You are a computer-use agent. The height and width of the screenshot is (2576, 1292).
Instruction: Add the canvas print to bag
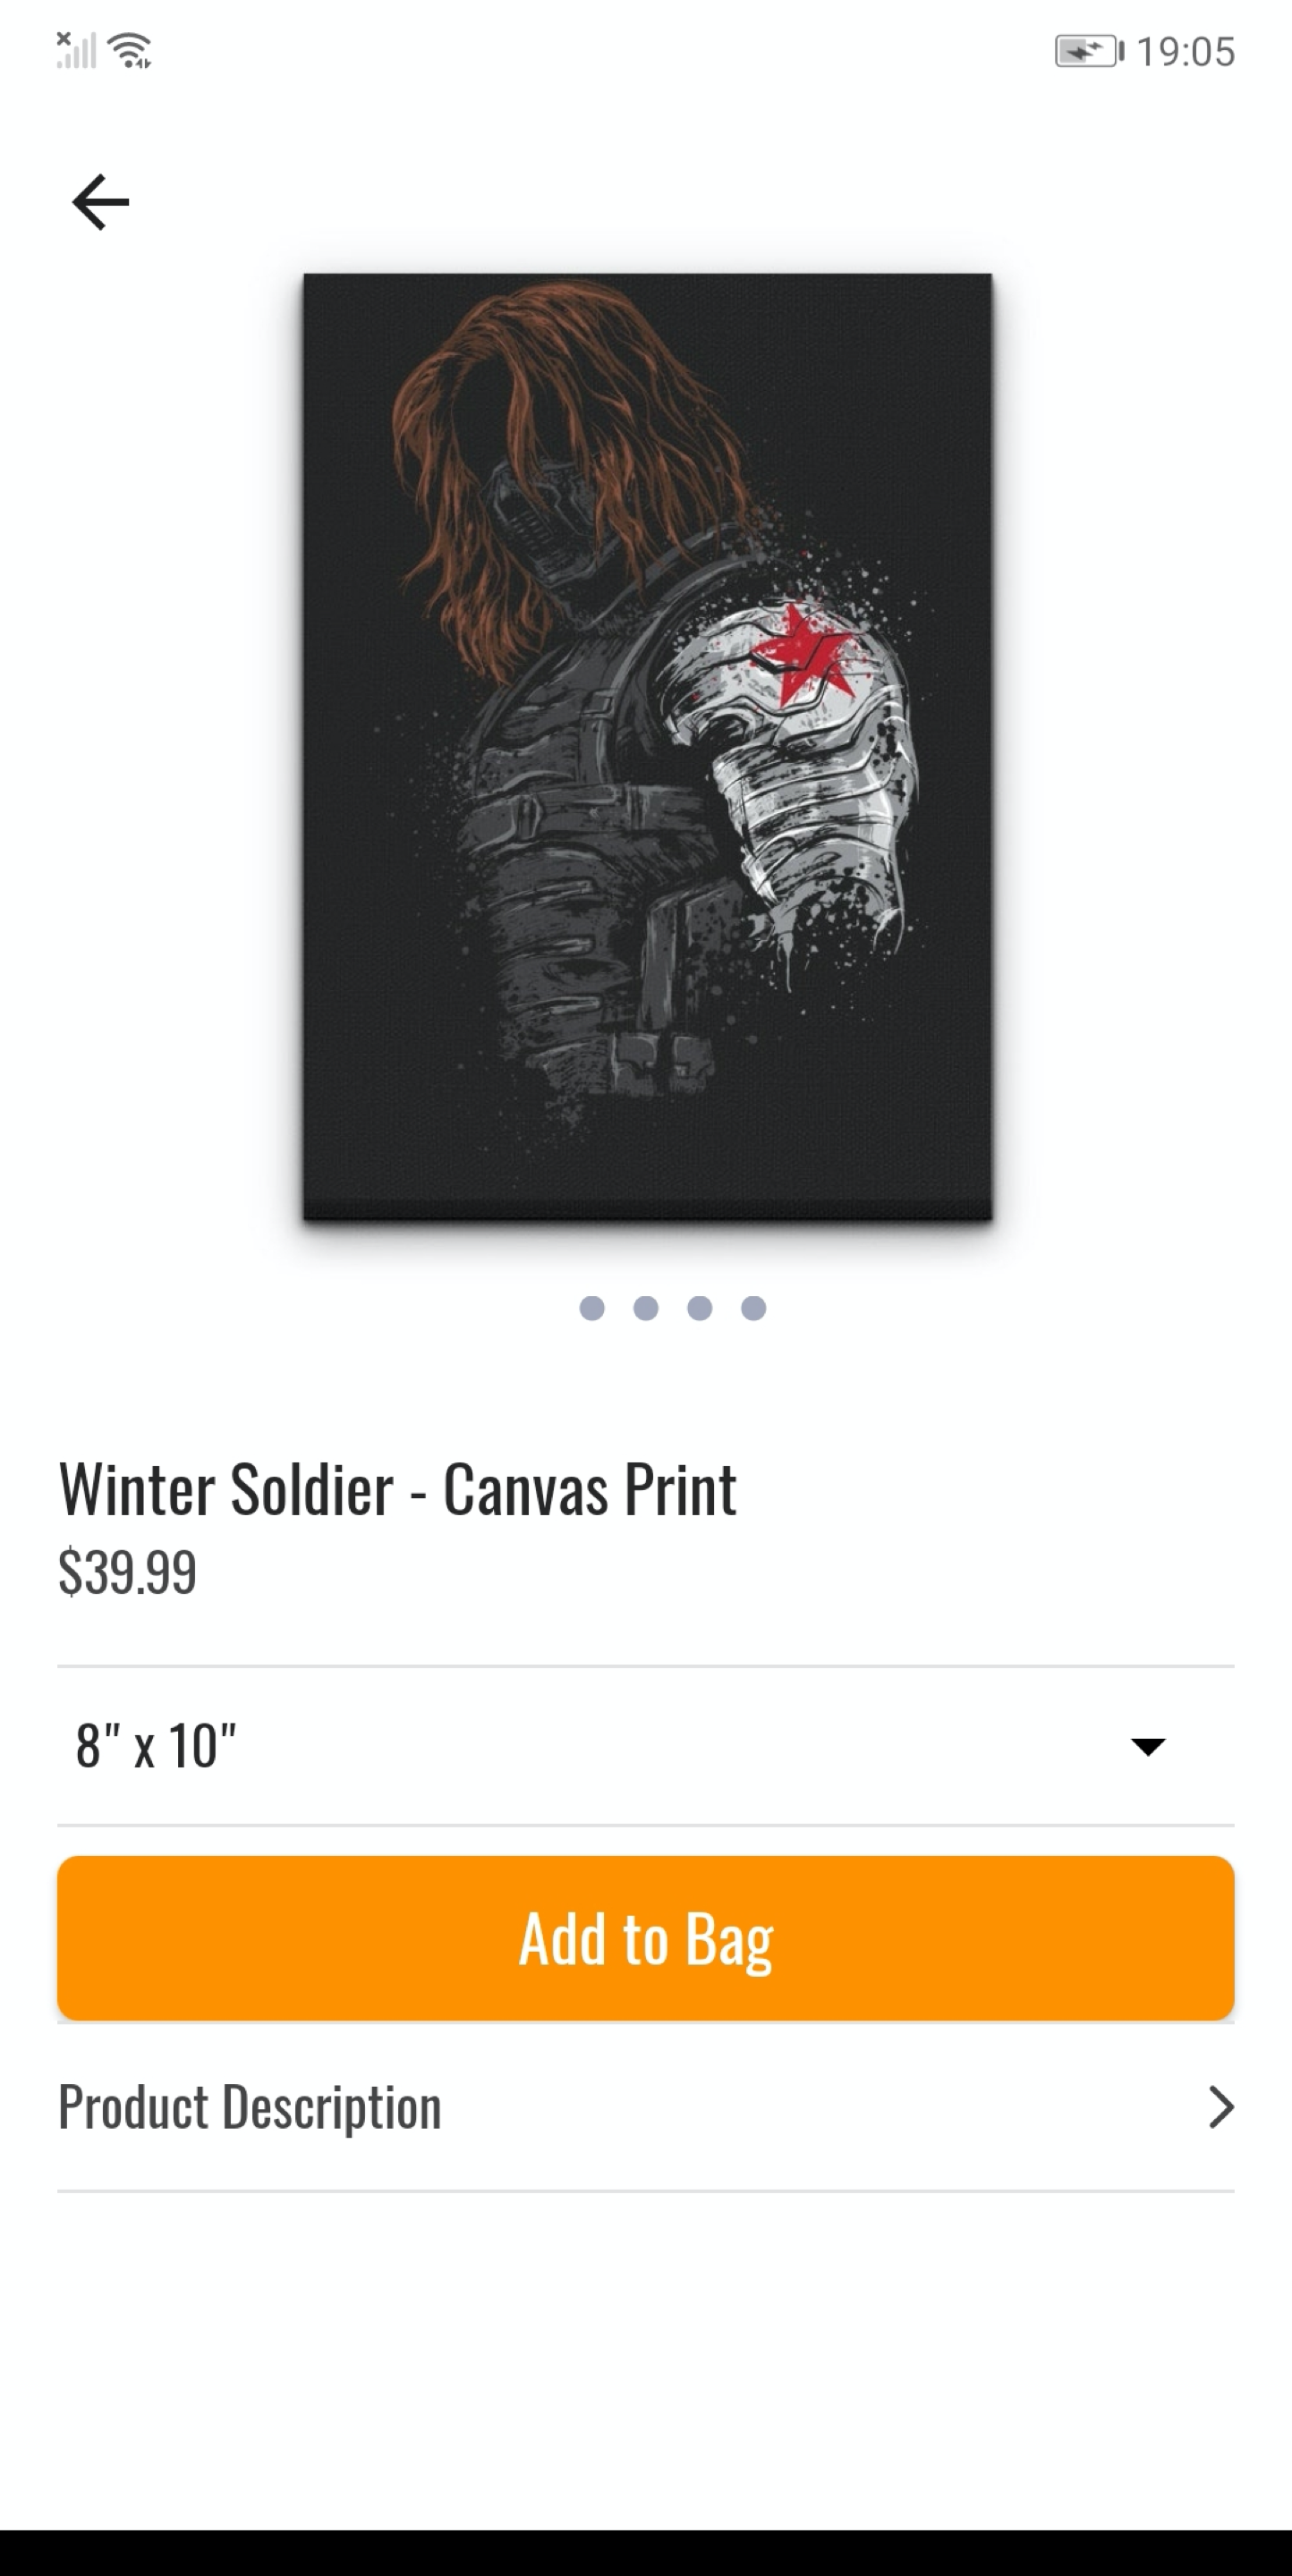coord(646,1938)
